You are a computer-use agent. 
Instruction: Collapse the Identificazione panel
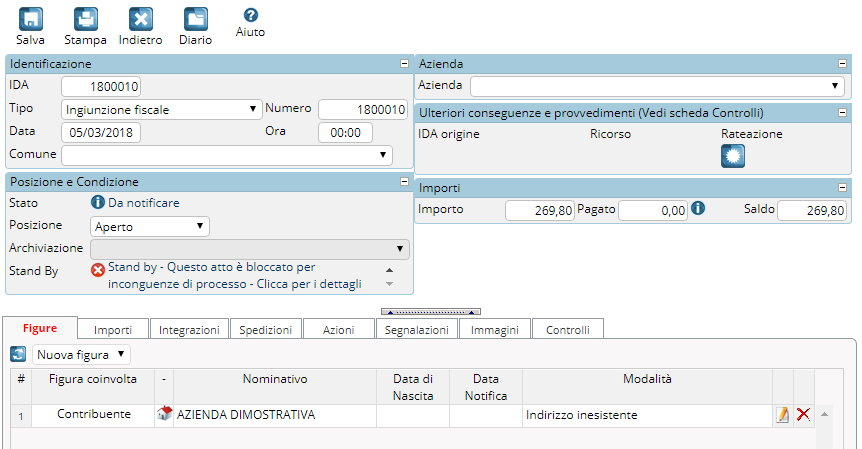point(404,64)
